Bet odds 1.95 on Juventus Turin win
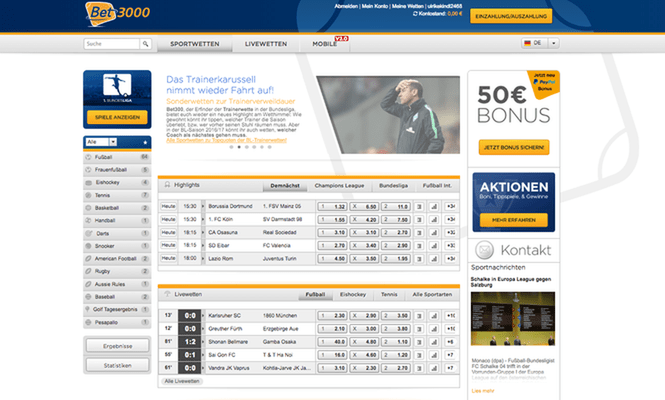 [396, 259]
